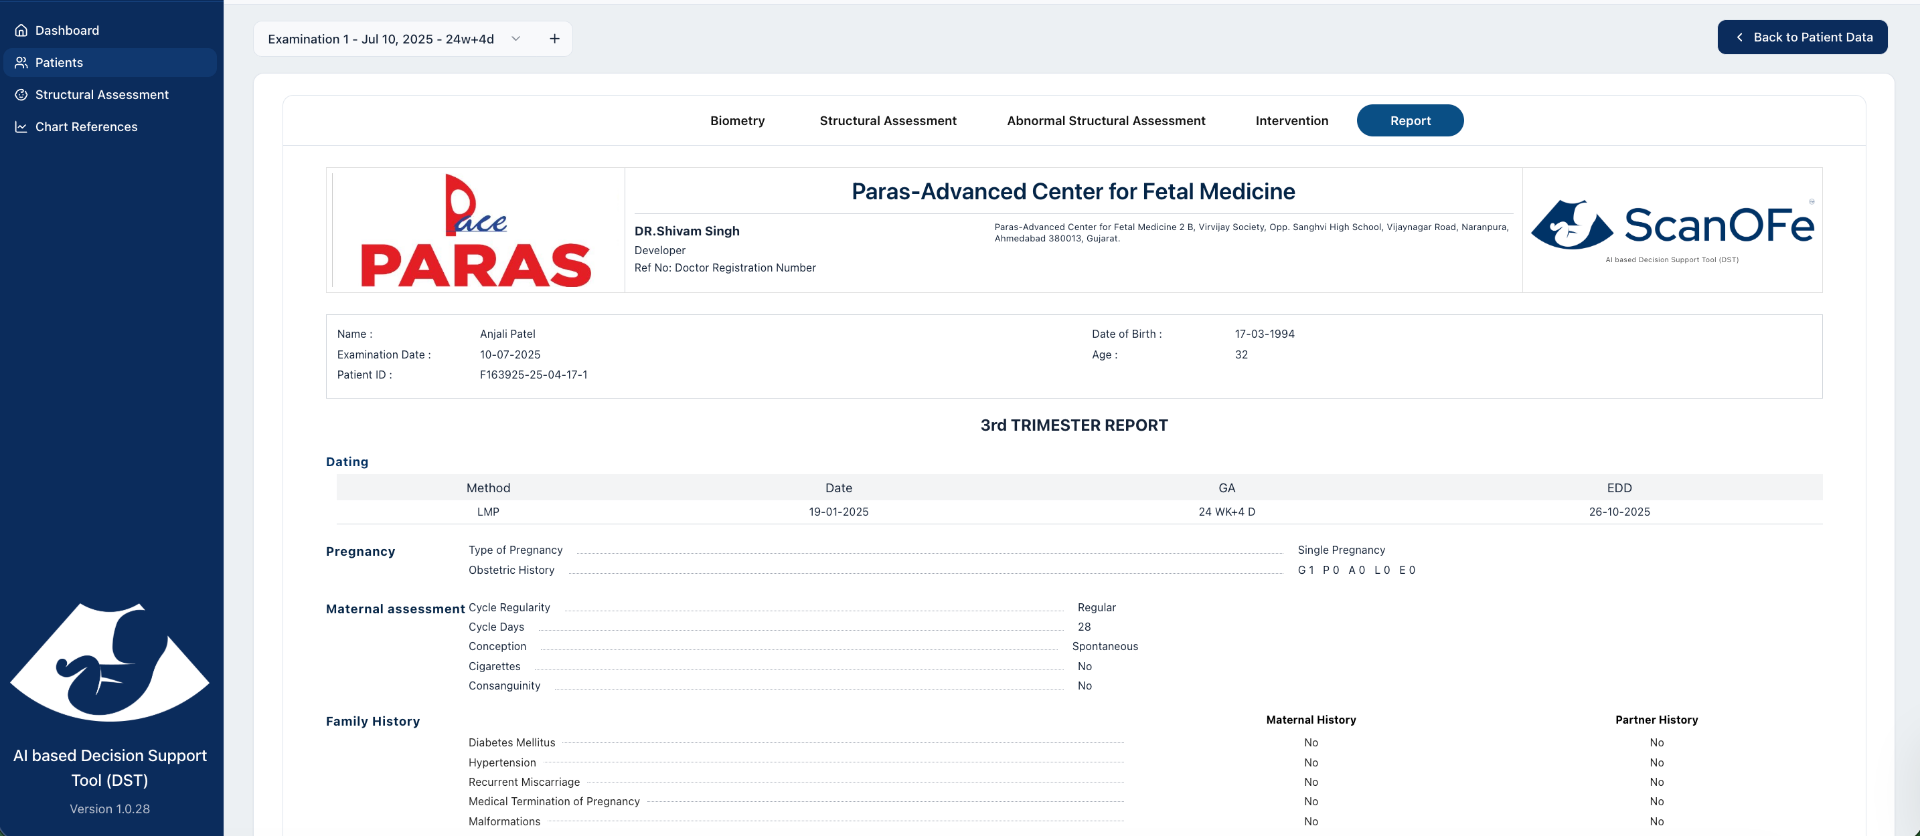Click the LMP method cell
1920x836 pixels.
click(x=488, y=512)
